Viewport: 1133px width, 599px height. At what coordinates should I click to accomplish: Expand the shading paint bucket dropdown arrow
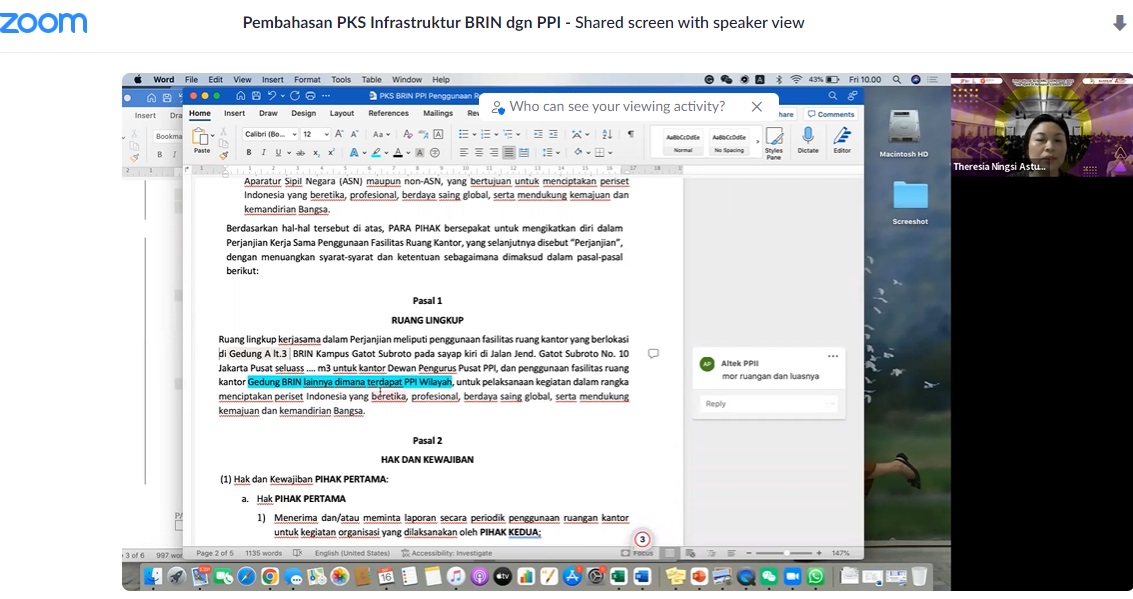[588, 152]
